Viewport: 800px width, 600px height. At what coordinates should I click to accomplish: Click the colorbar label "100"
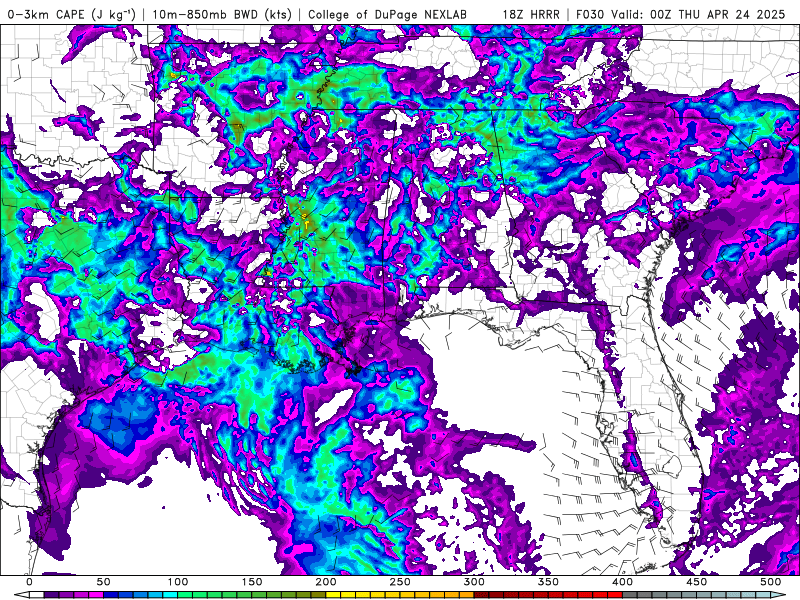178,582
